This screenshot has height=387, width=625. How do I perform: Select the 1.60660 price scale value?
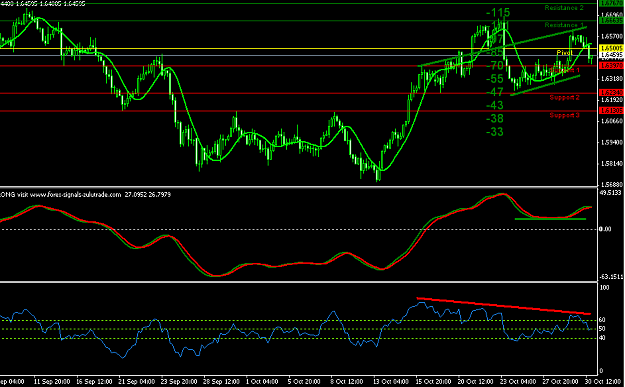click(611, 120)
